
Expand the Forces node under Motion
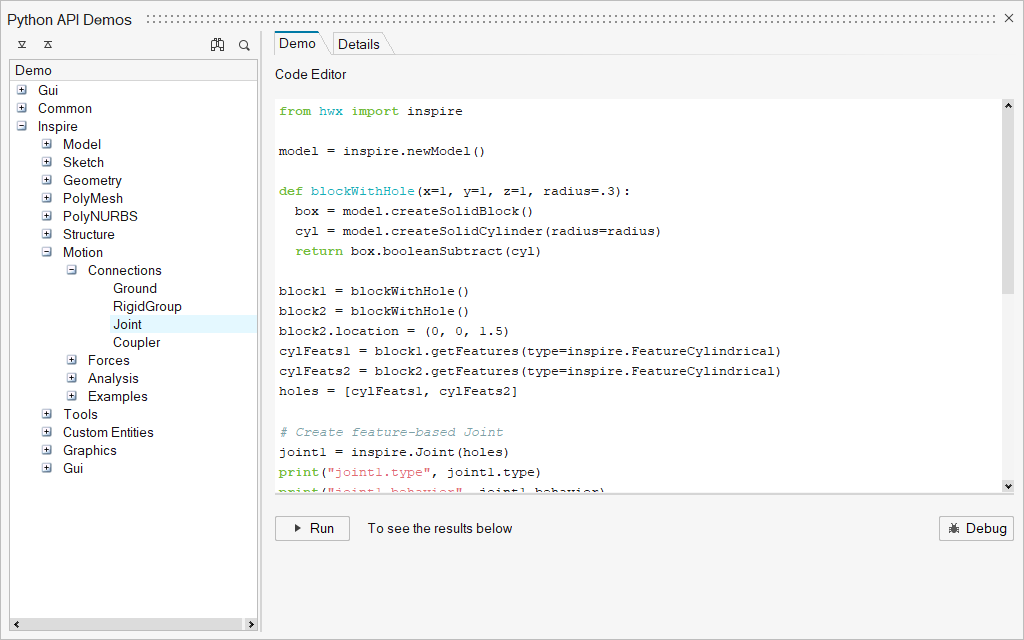(72, 361)
